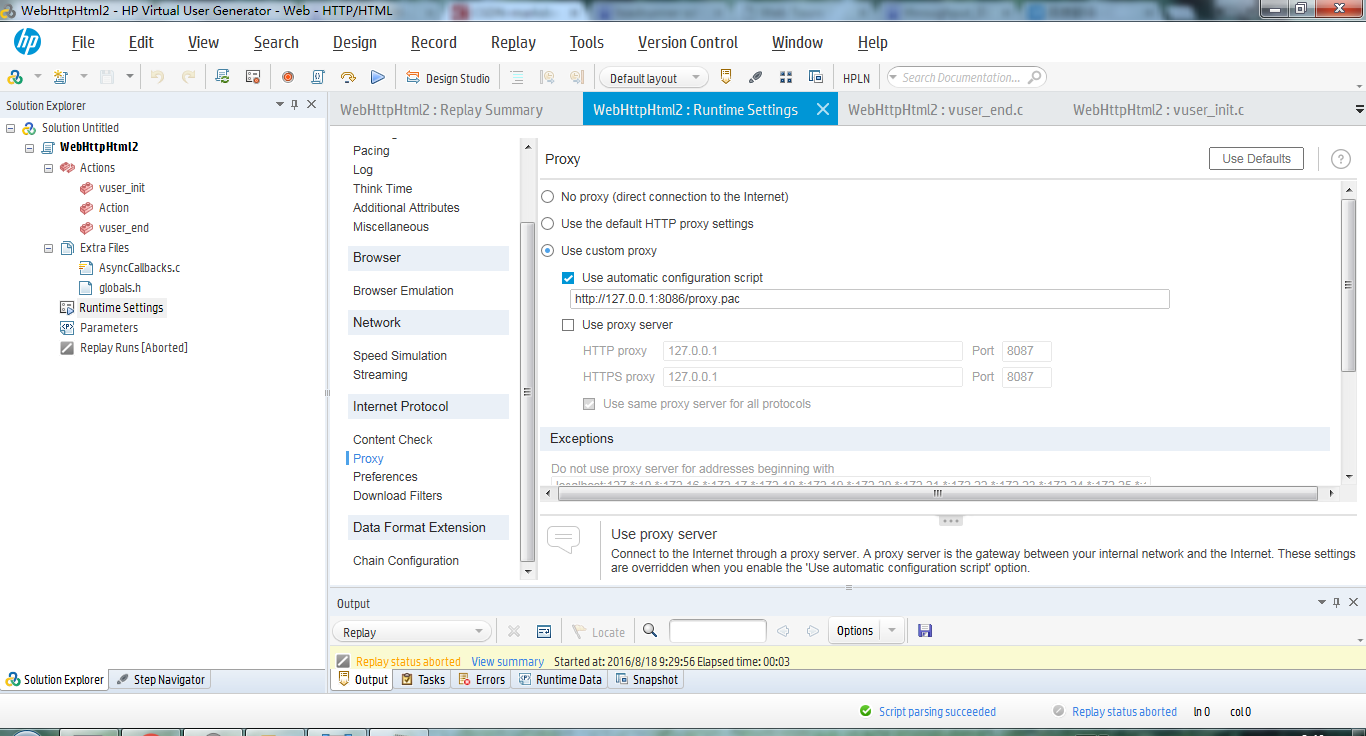Click the output pane icon beside Default layout
The image size is (1366, 736).
point(726,77)
